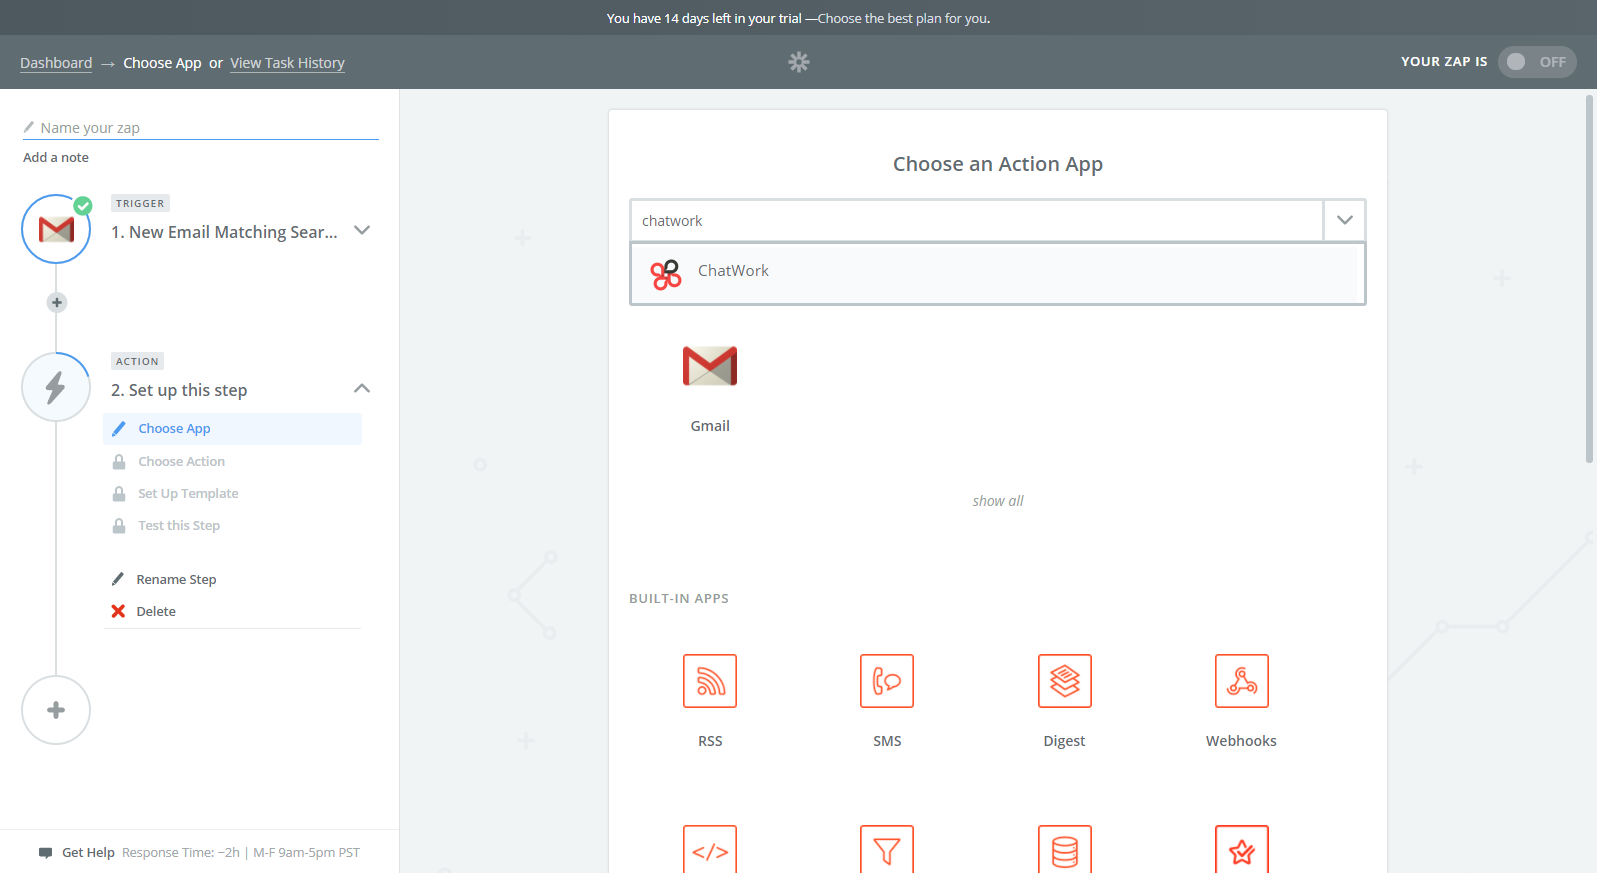The width and height of the screenshot is (1597, 873).
Task: Select the RSS built-in app
Action: pyautogui.click(x=710, y=681)
